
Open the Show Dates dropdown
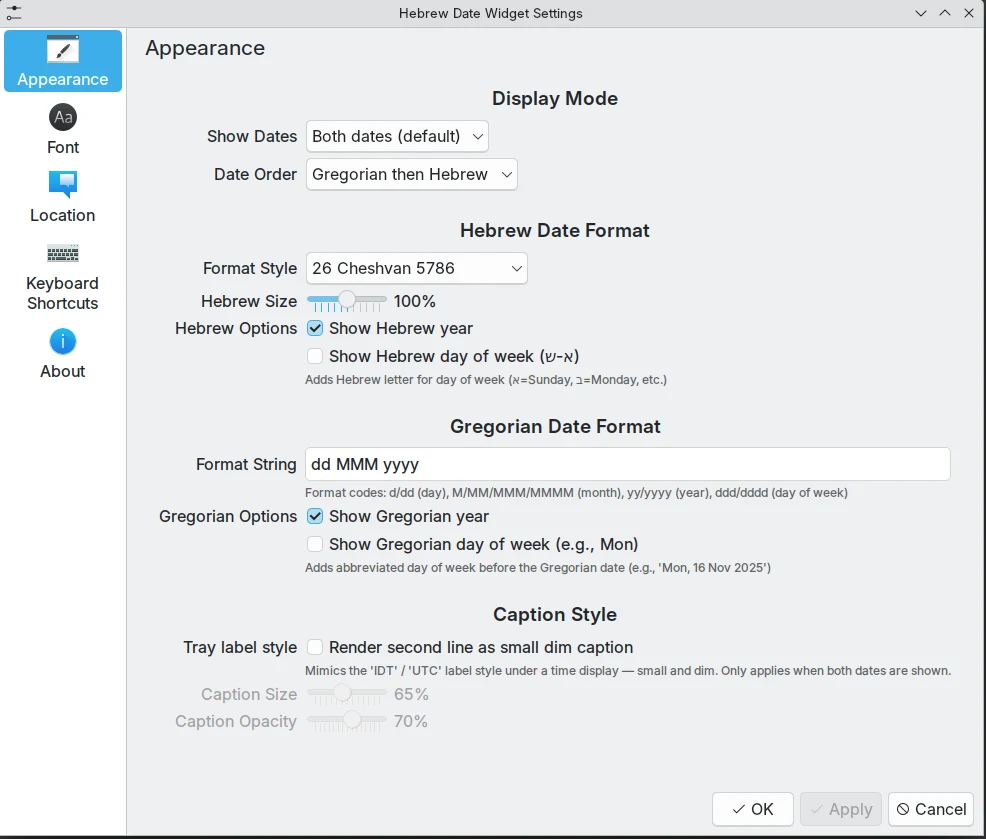pos(396,136)
